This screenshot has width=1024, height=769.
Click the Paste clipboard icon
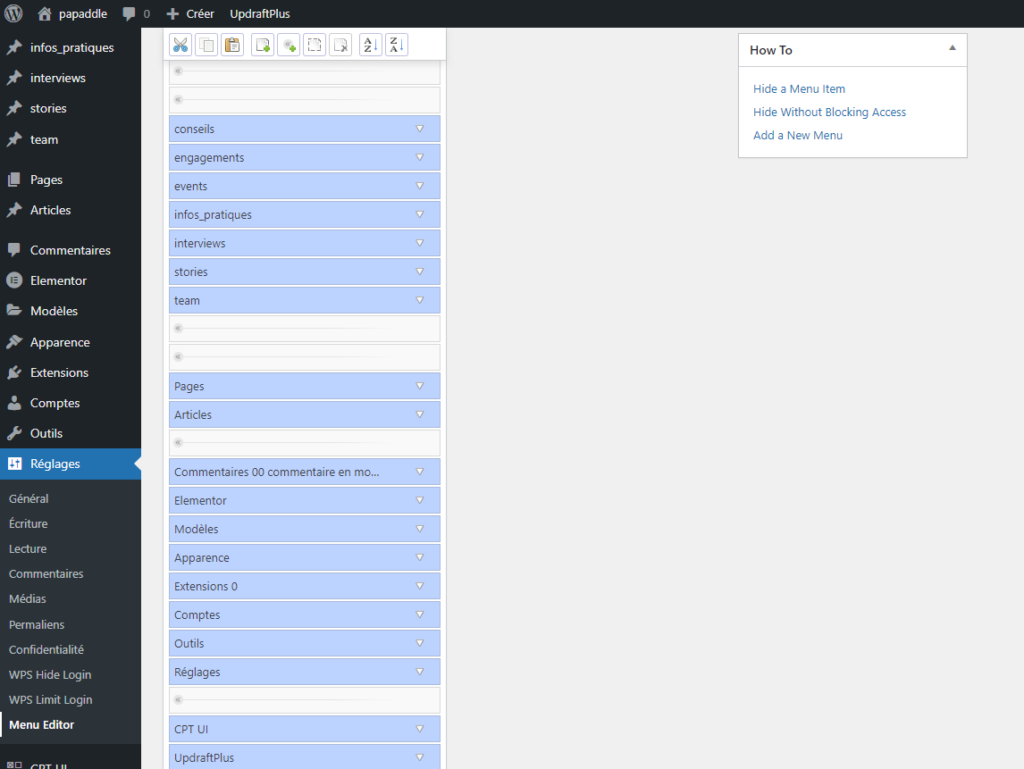point(232,45)
